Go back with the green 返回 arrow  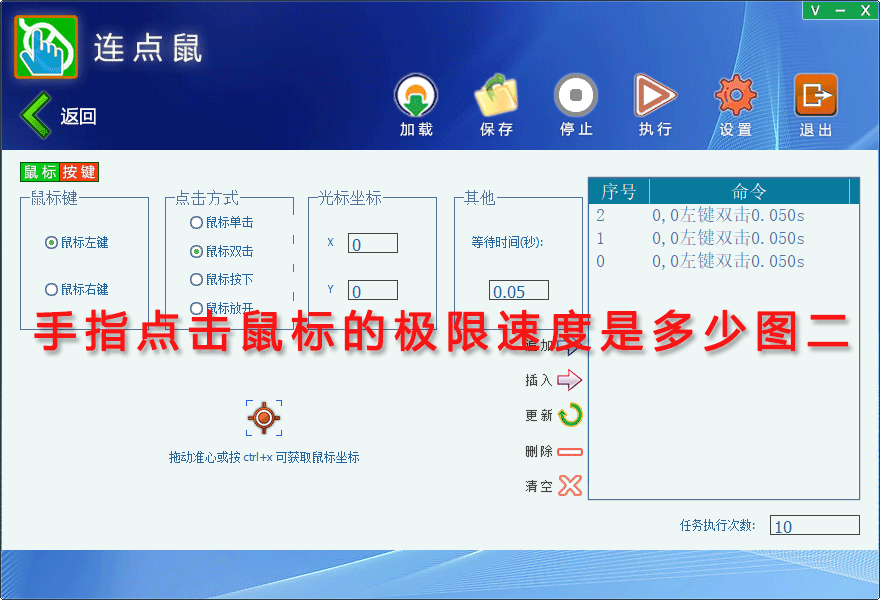click(x=36, y=115)
